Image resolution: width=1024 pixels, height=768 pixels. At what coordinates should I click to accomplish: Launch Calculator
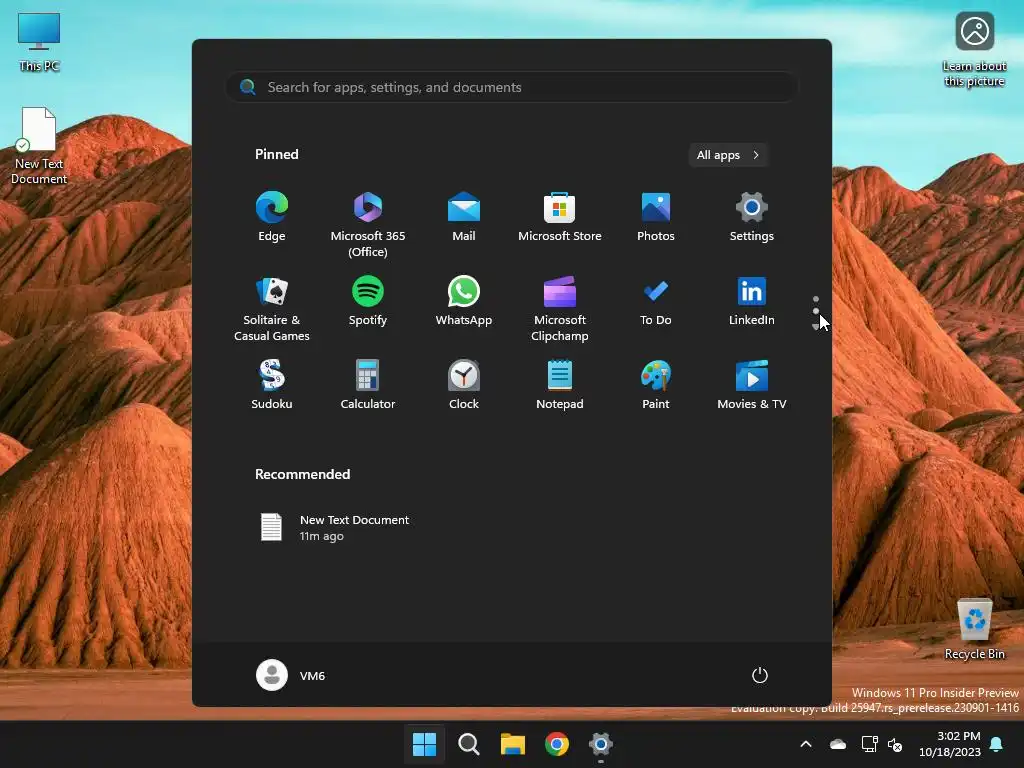point(368,385)
